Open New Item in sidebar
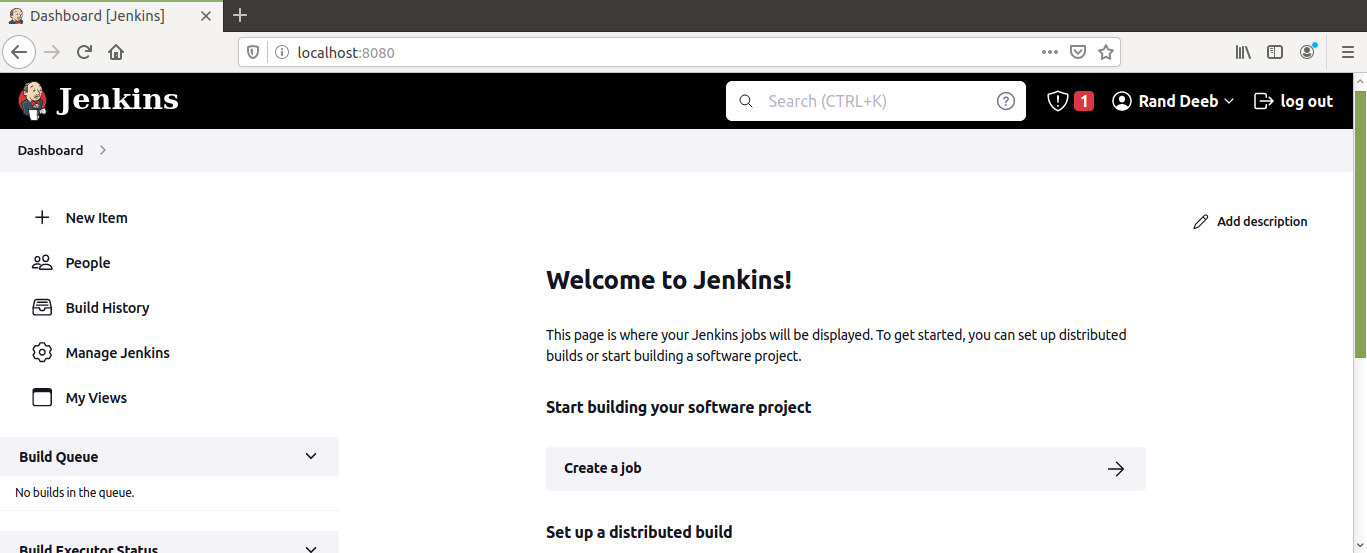The height and width of the screenshot is (553, 1367). click(96, 217)
